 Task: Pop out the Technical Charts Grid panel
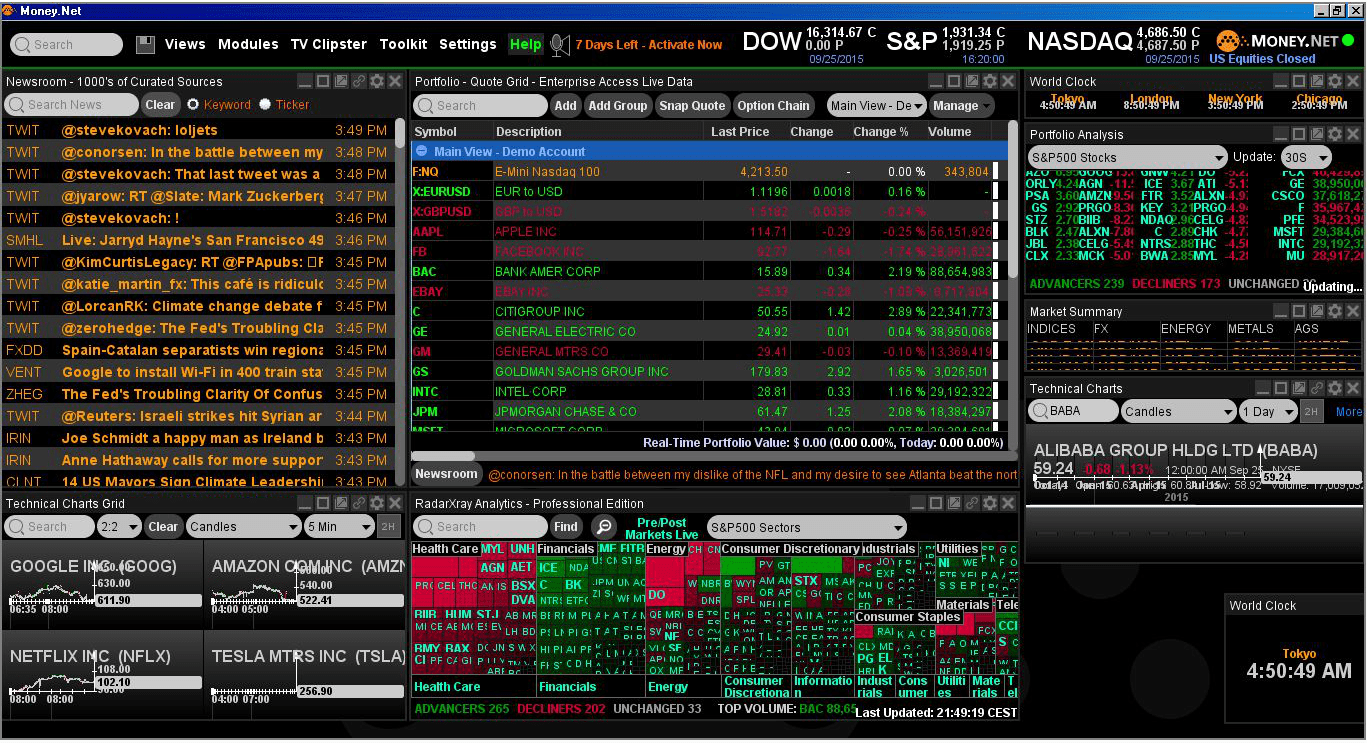coord(341,503)
